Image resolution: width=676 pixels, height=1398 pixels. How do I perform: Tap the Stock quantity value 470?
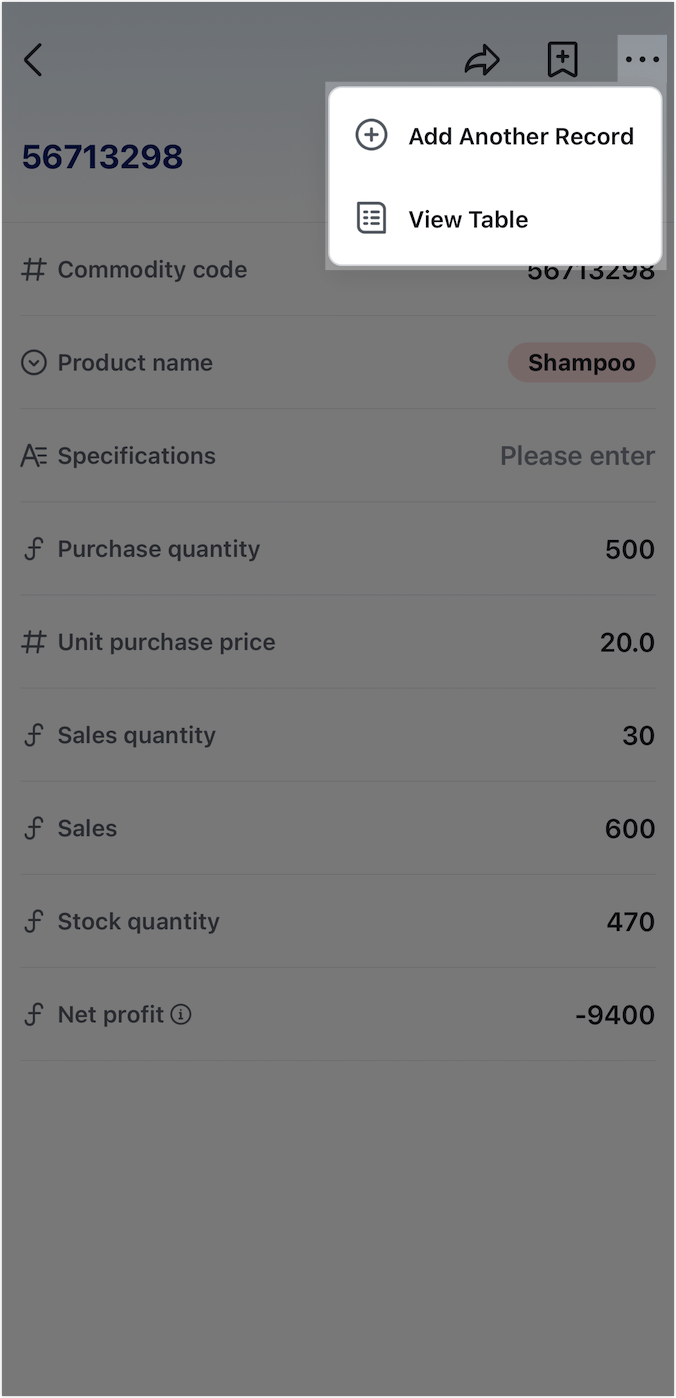(x=630, y=922)
